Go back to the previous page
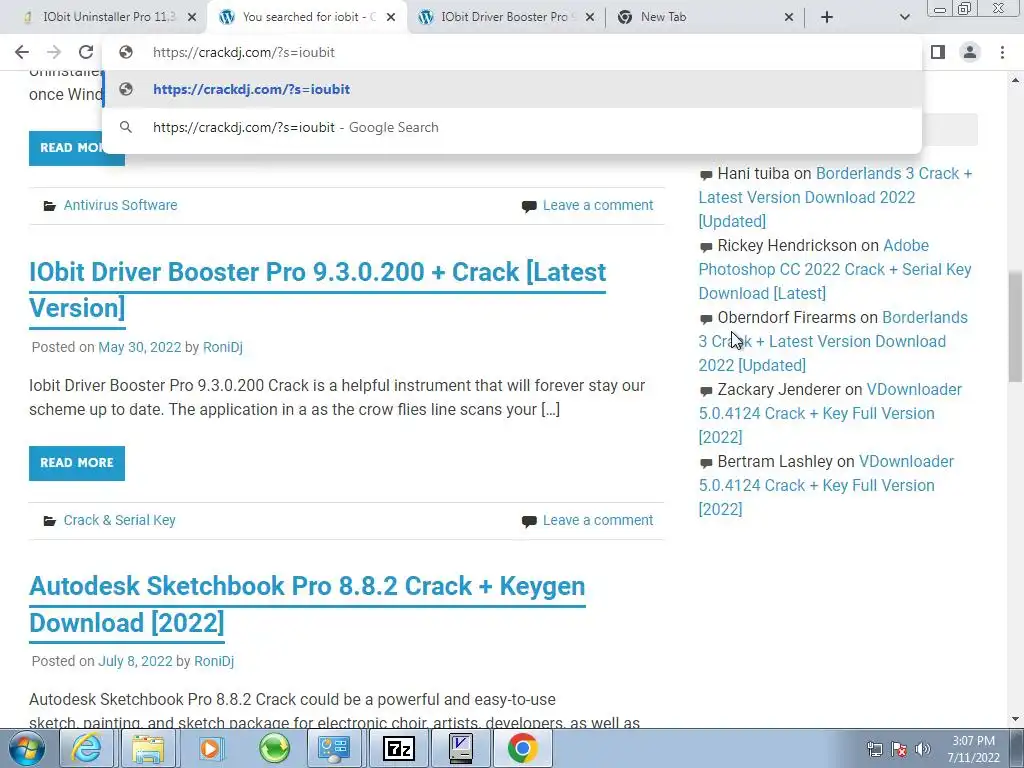Screen dimensions: 1024x768 (22, 52)
